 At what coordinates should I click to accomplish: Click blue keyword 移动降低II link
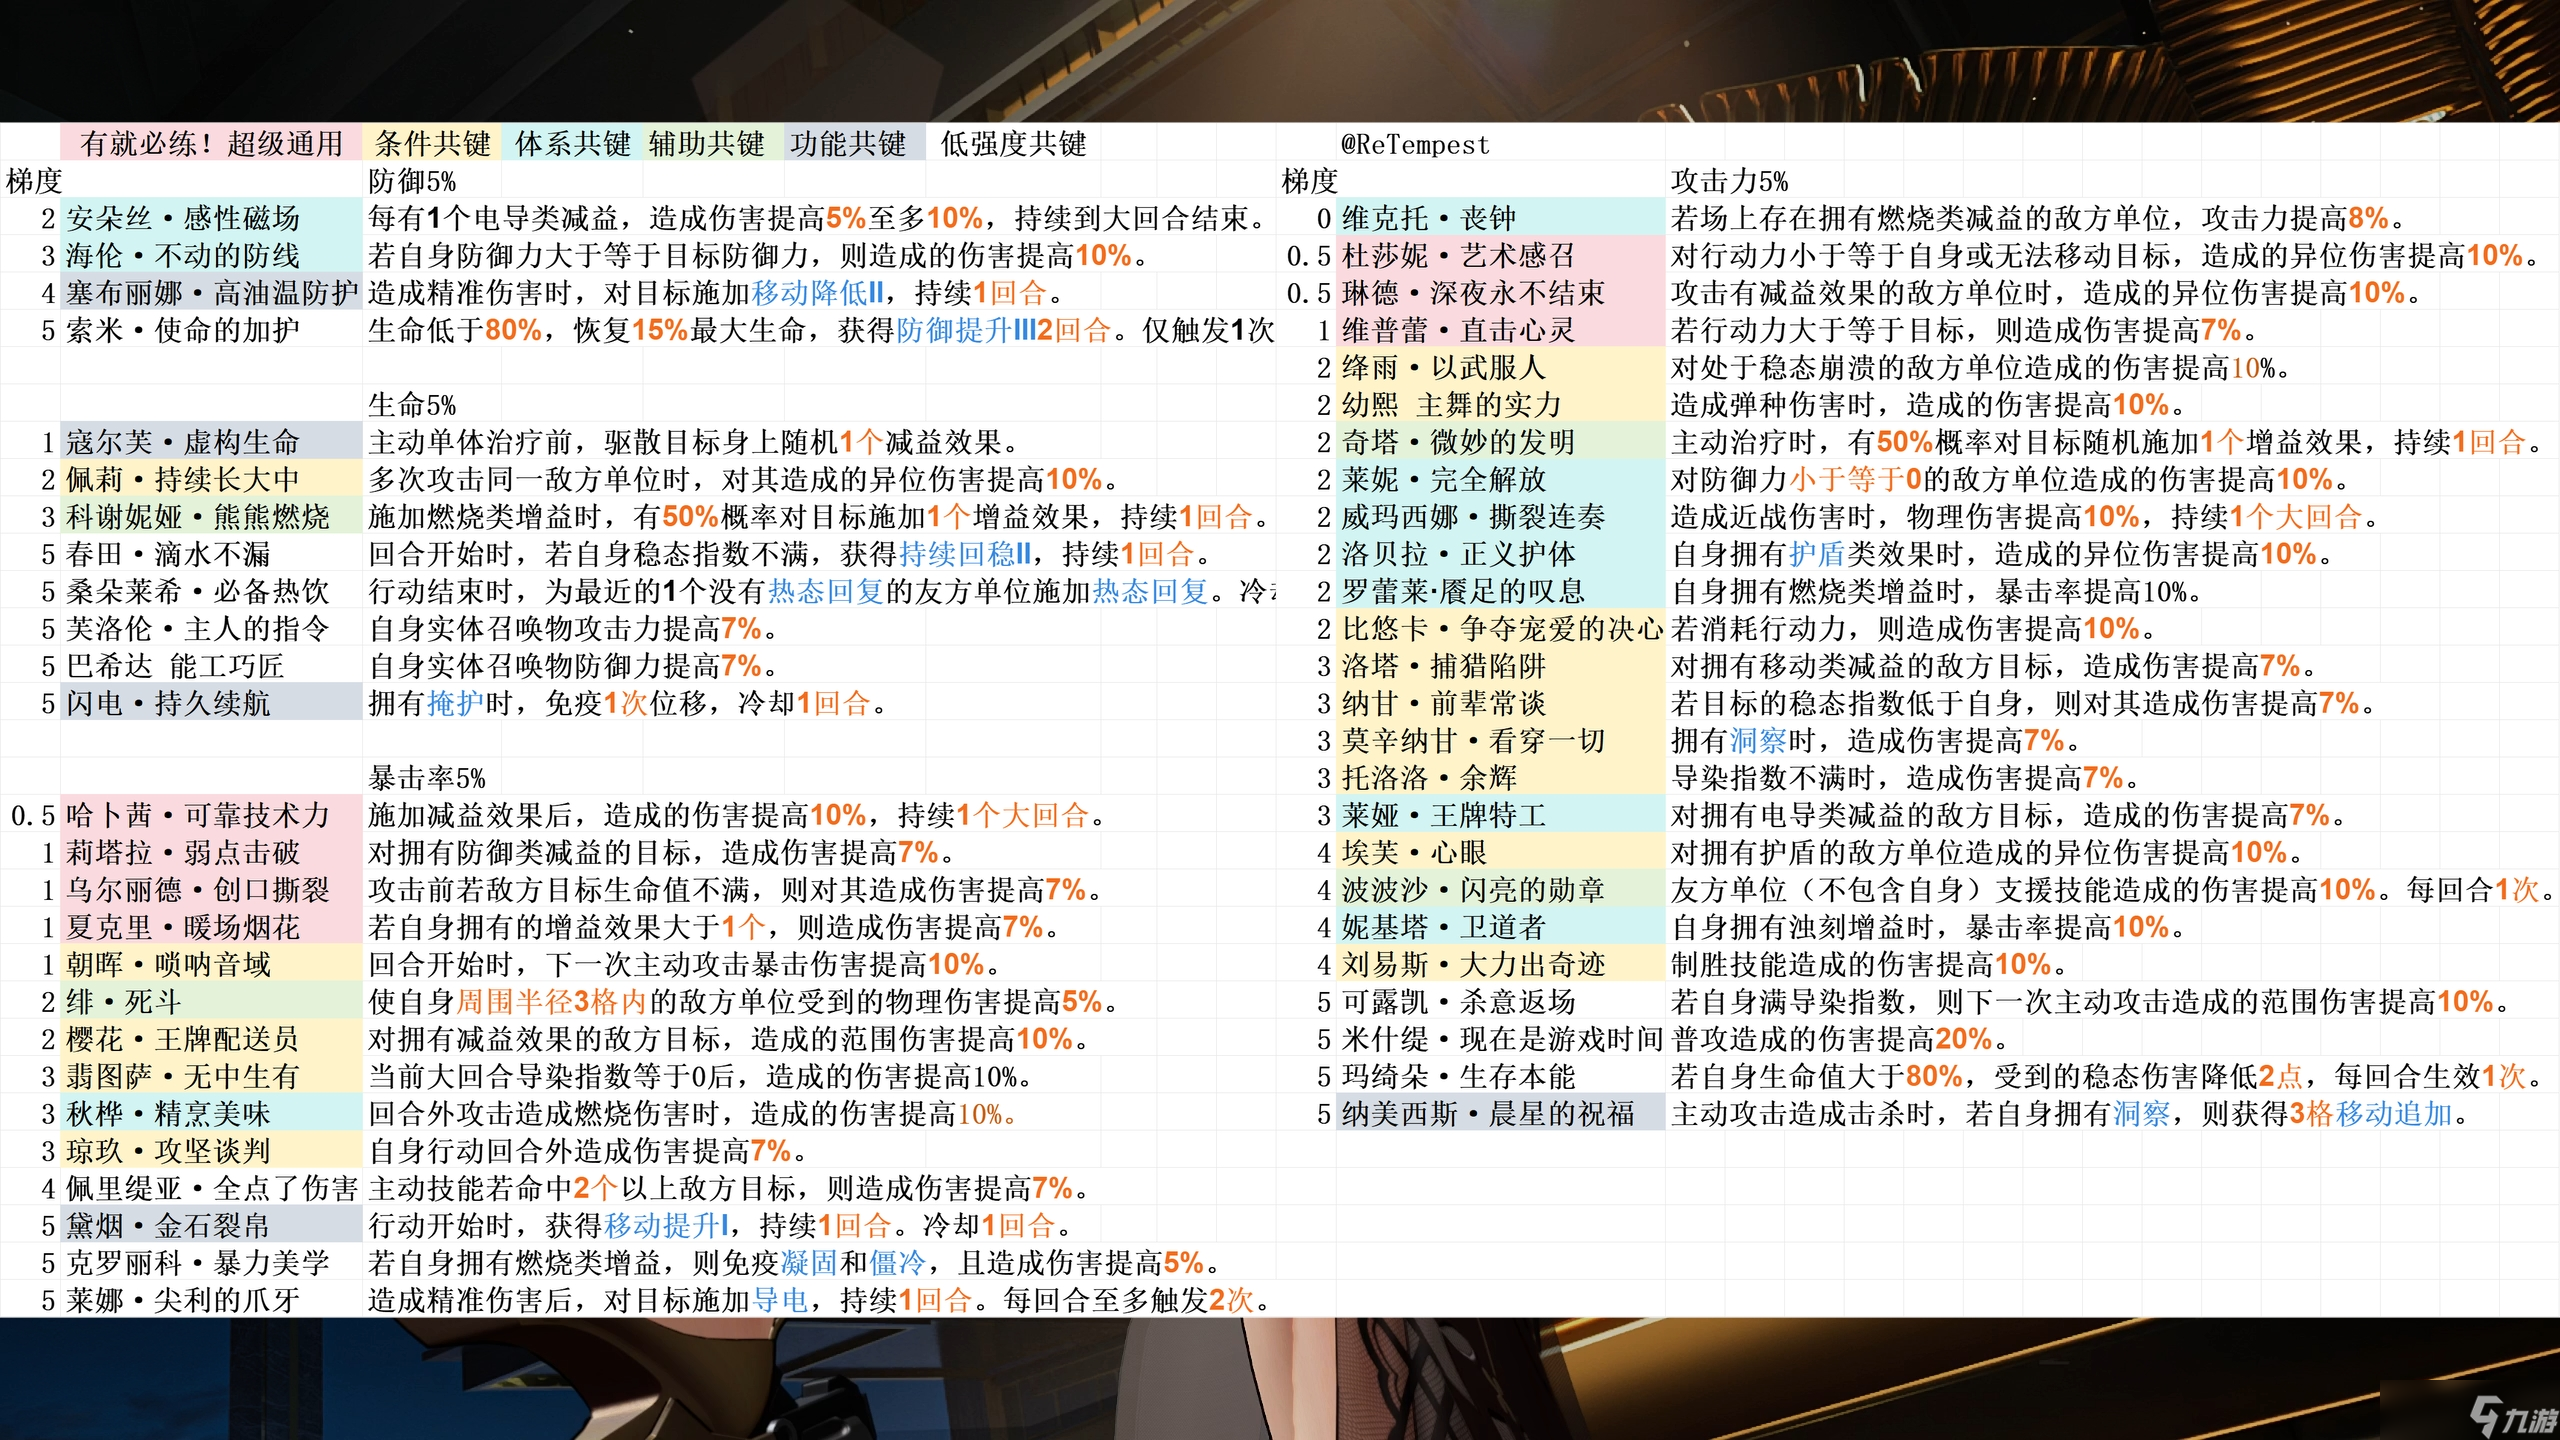[x=818, y=293]
